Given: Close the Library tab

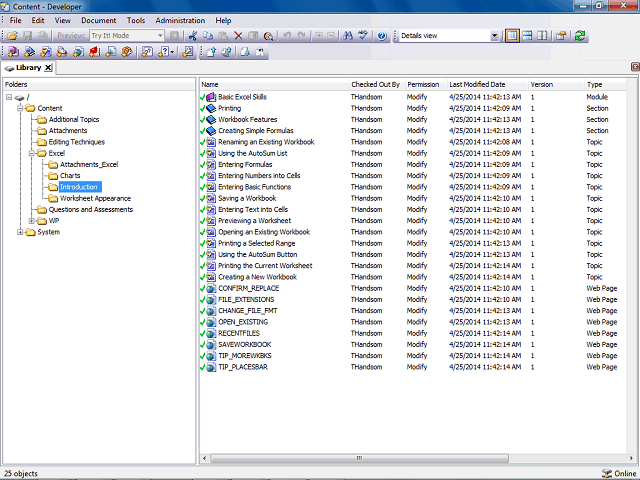Looking at the screenshot, I should tap(48, 68).
